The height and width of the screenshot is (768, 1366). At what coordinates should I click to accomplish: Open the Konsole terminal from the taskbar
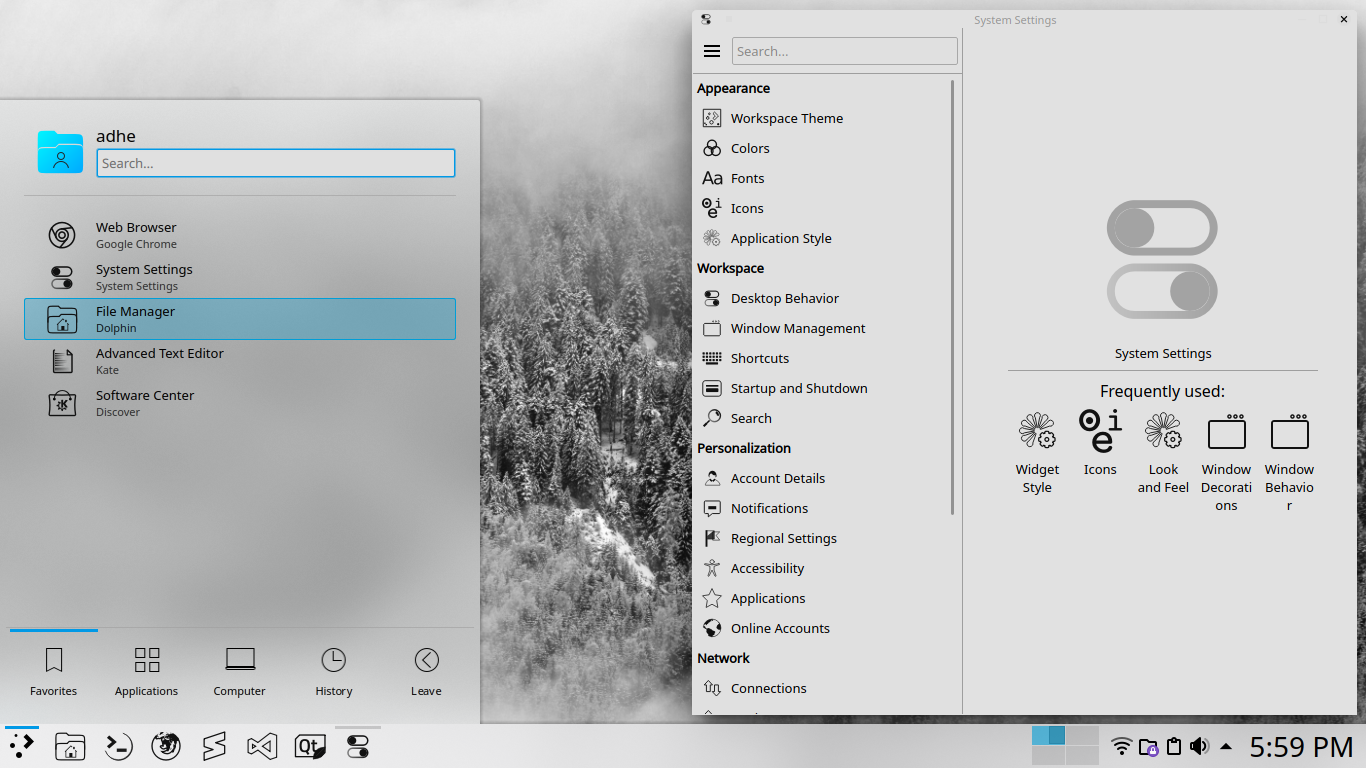[118, 746]
